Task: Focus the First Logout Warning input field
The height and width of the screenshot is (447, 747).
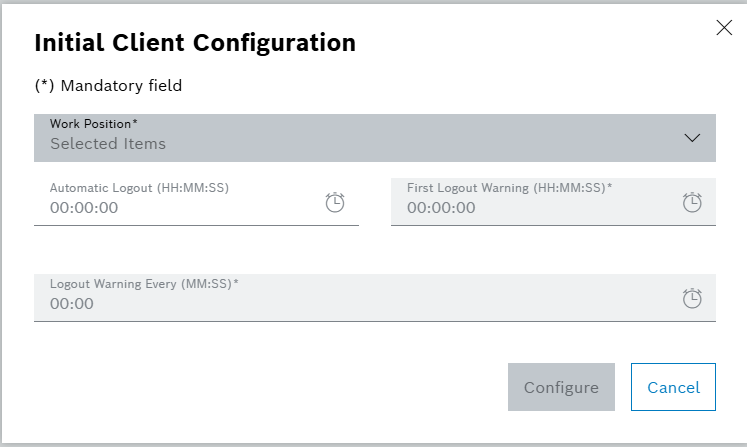Action: click(x=530, y=208)
